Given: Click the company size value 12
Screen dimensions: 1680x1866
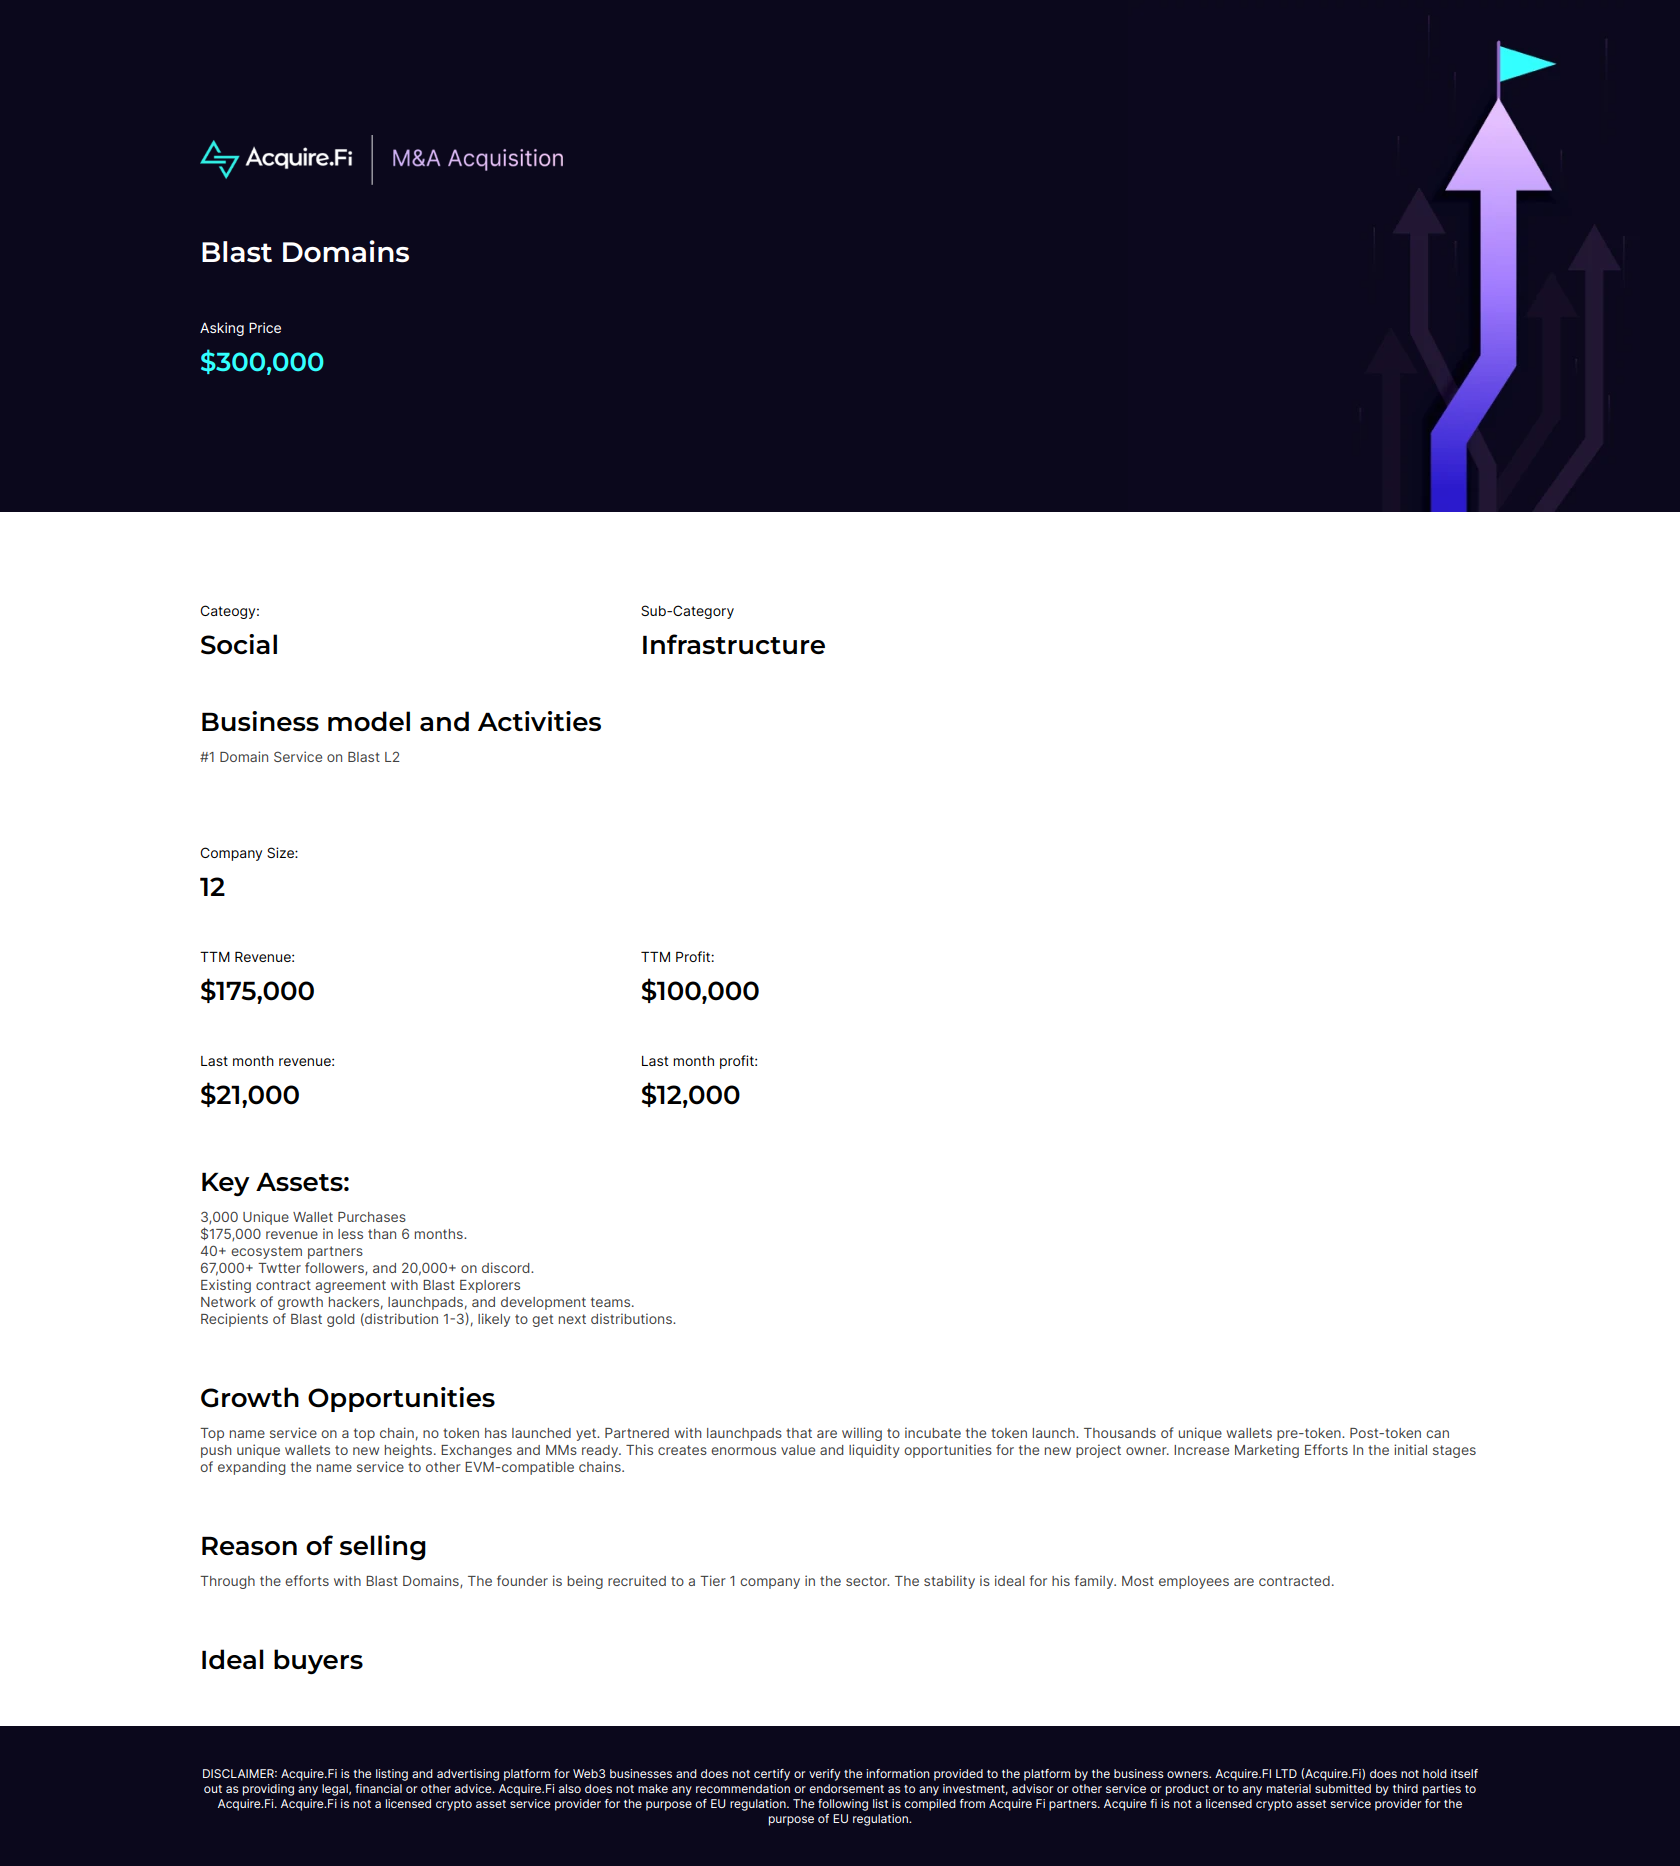Looking at the screenshot, I should pos(212,887).
